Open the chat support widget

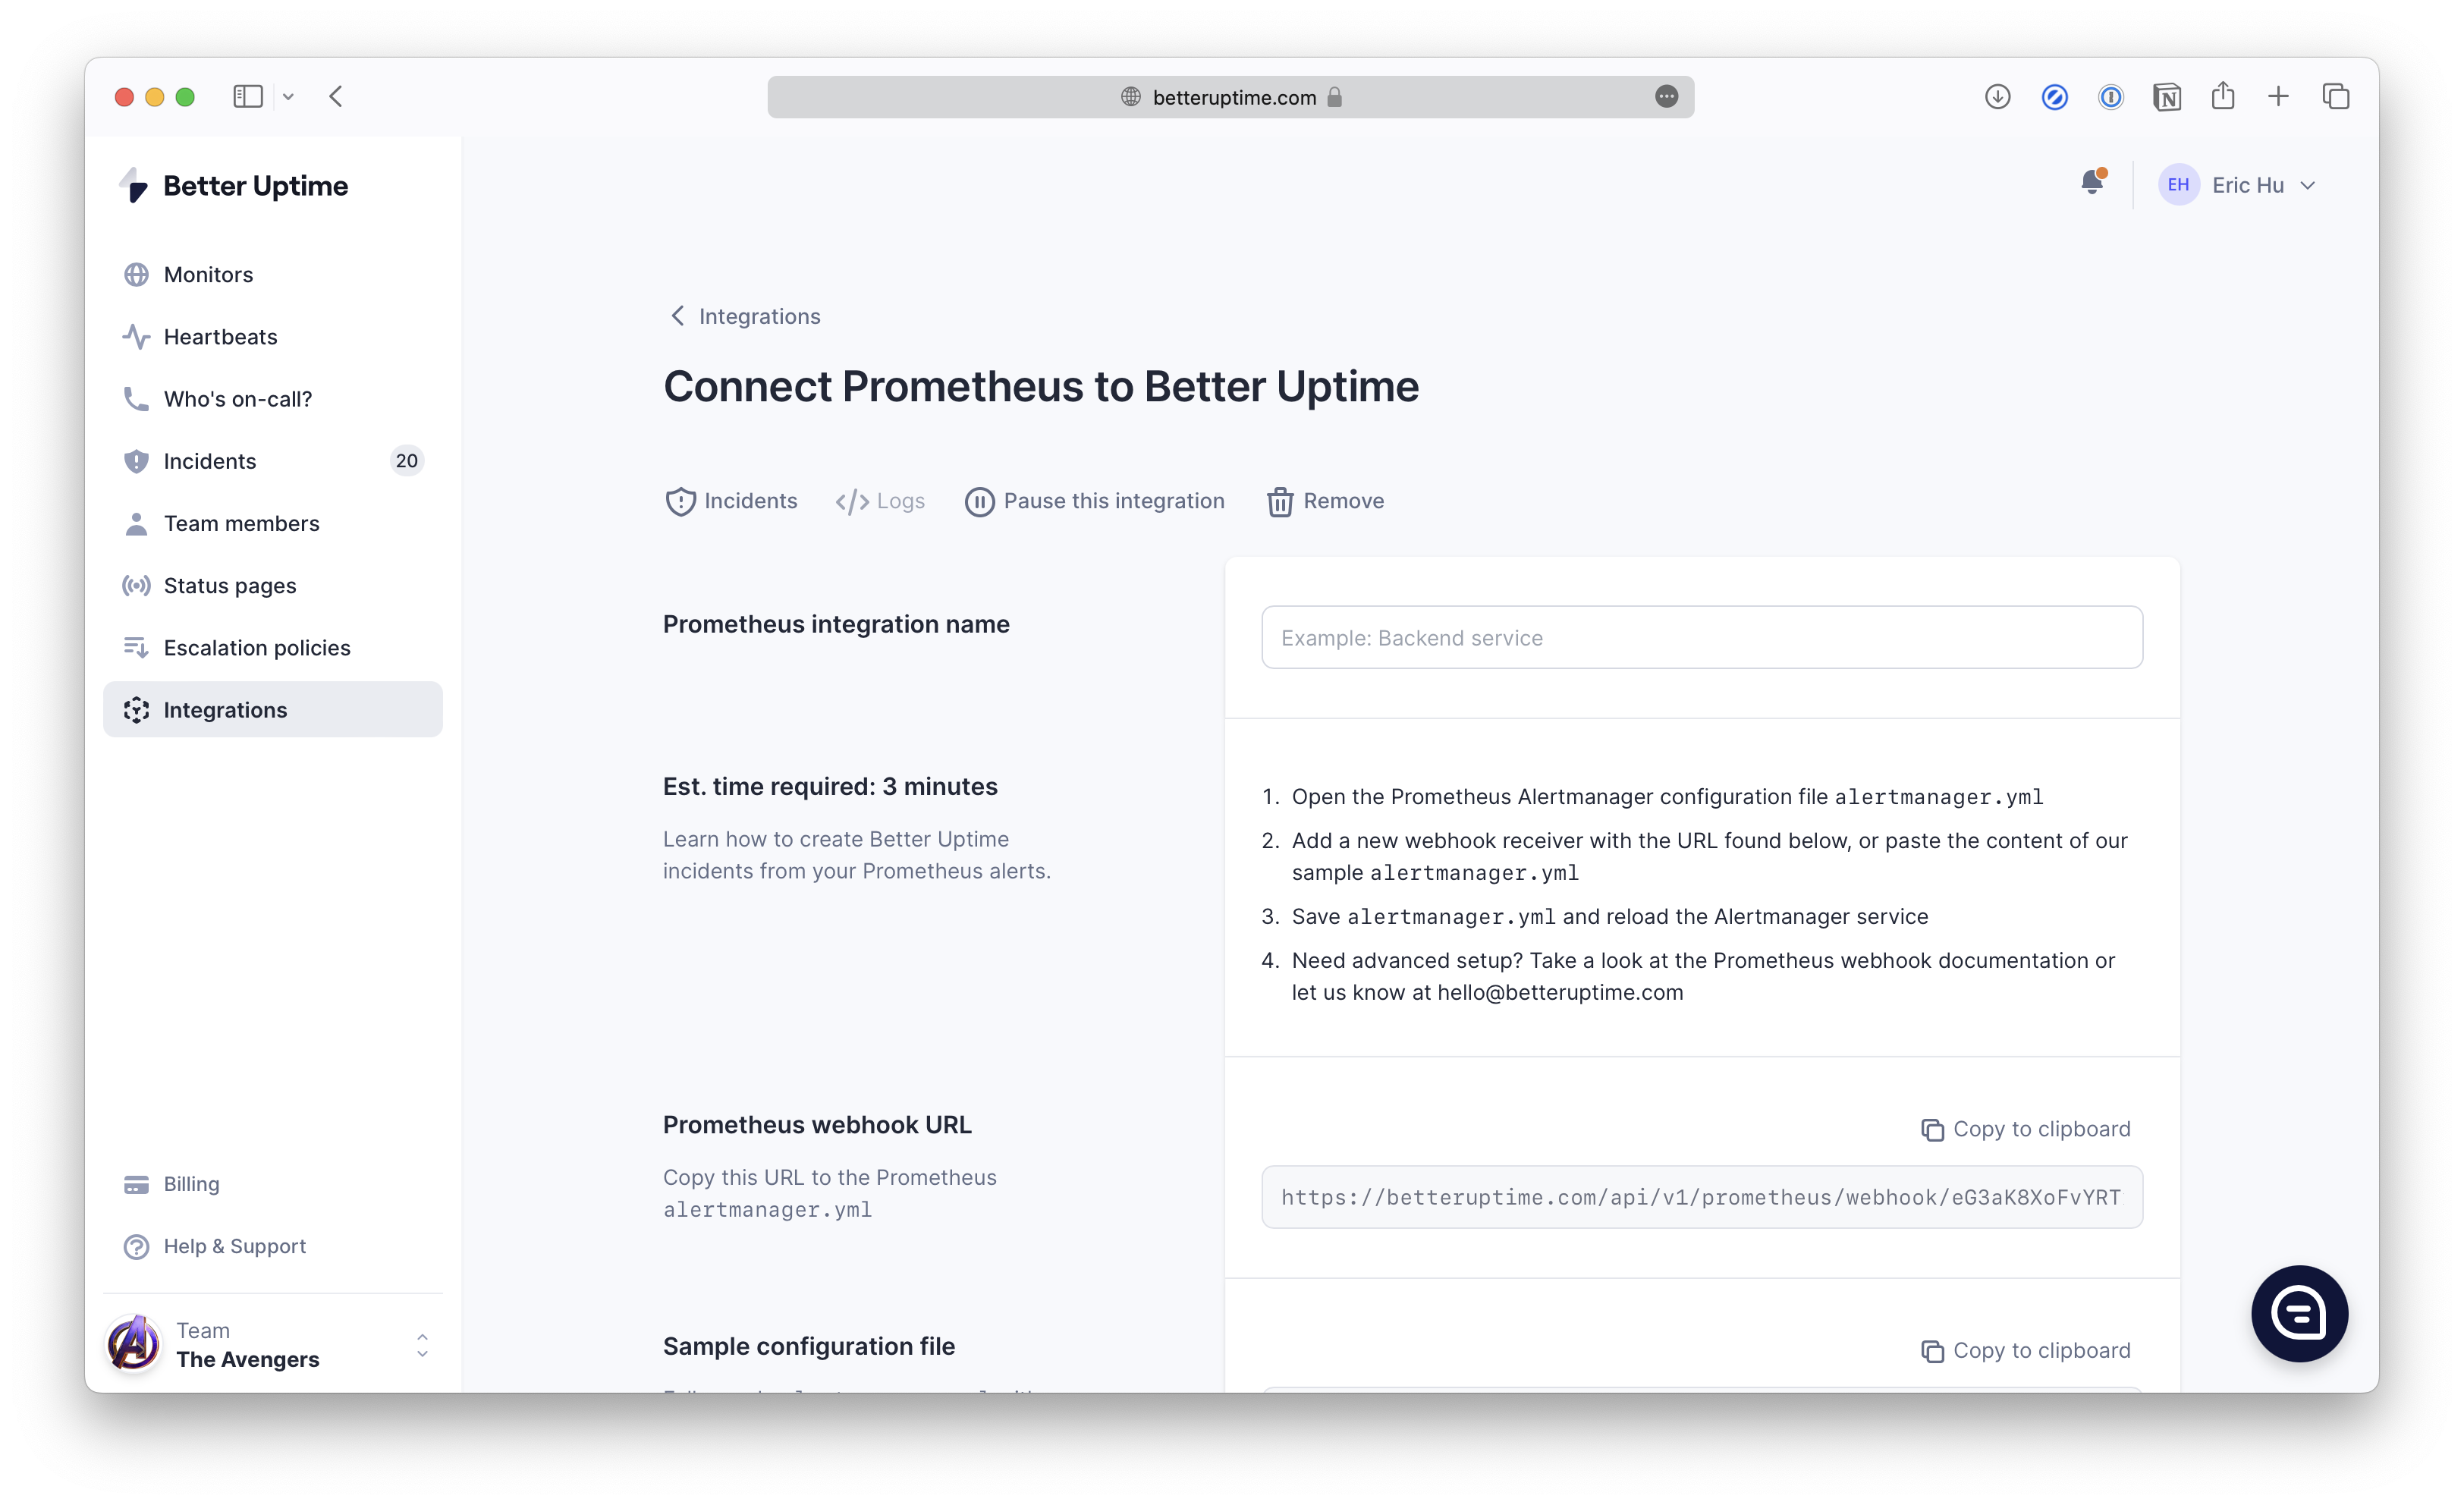pyautogui.click(x=2299, y=1313)
